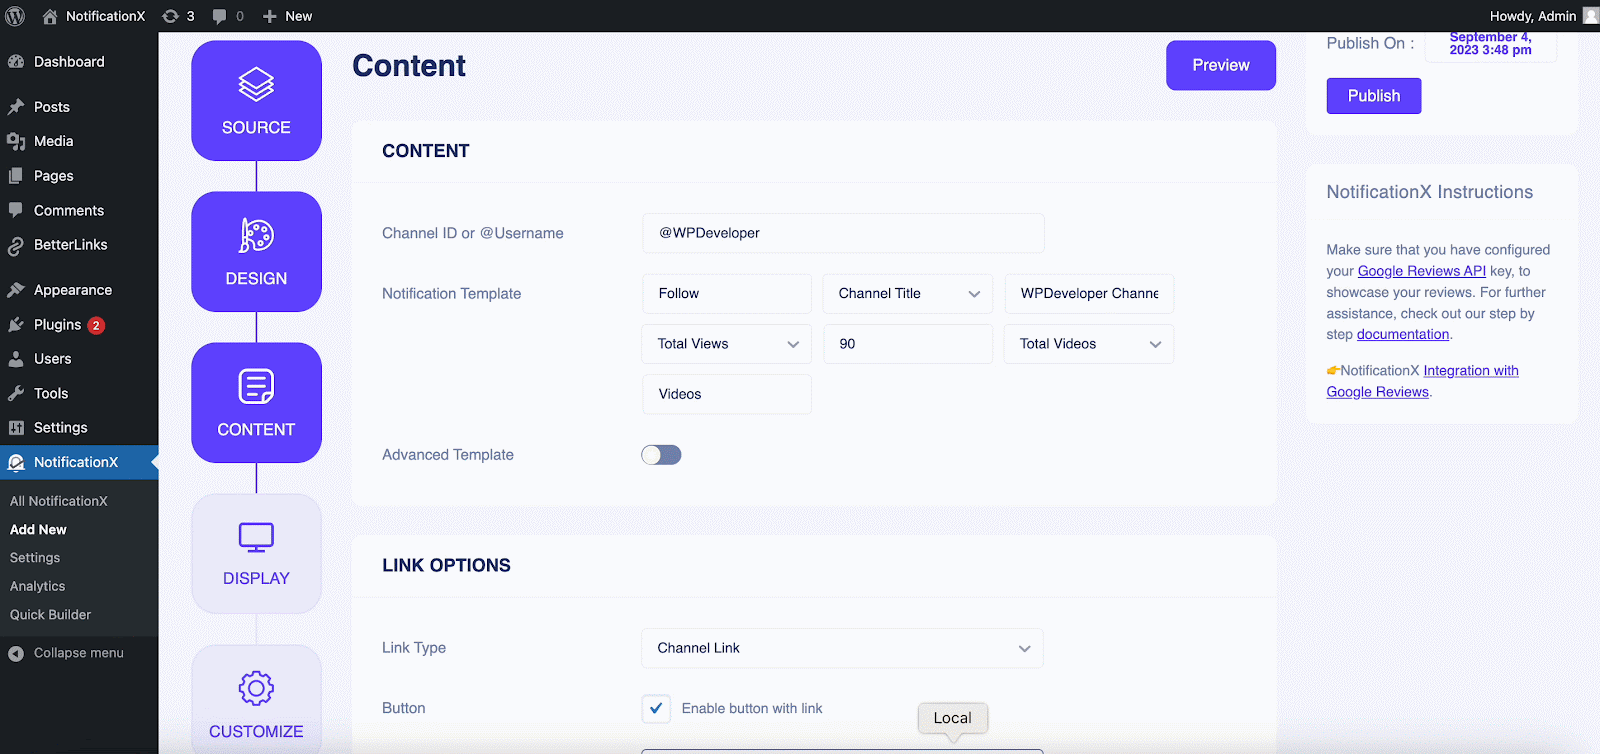This screenshot has width=1600, height=754.
Task: Go to the CONTENT step document icon
Action: pyautogui.click(x=256, y=386)
